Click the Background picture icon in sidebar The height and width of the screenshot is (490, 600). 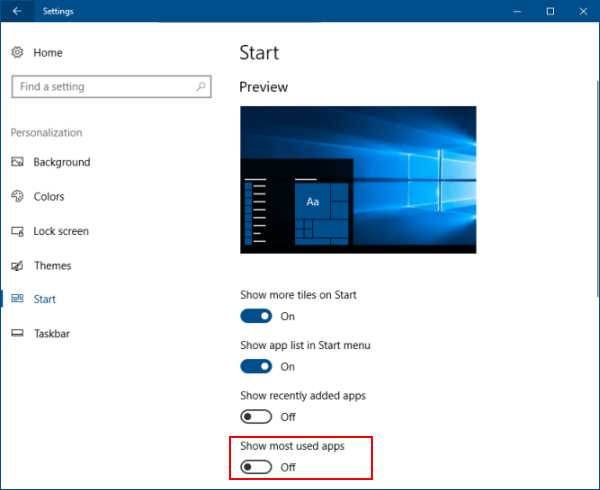[17, 162]
